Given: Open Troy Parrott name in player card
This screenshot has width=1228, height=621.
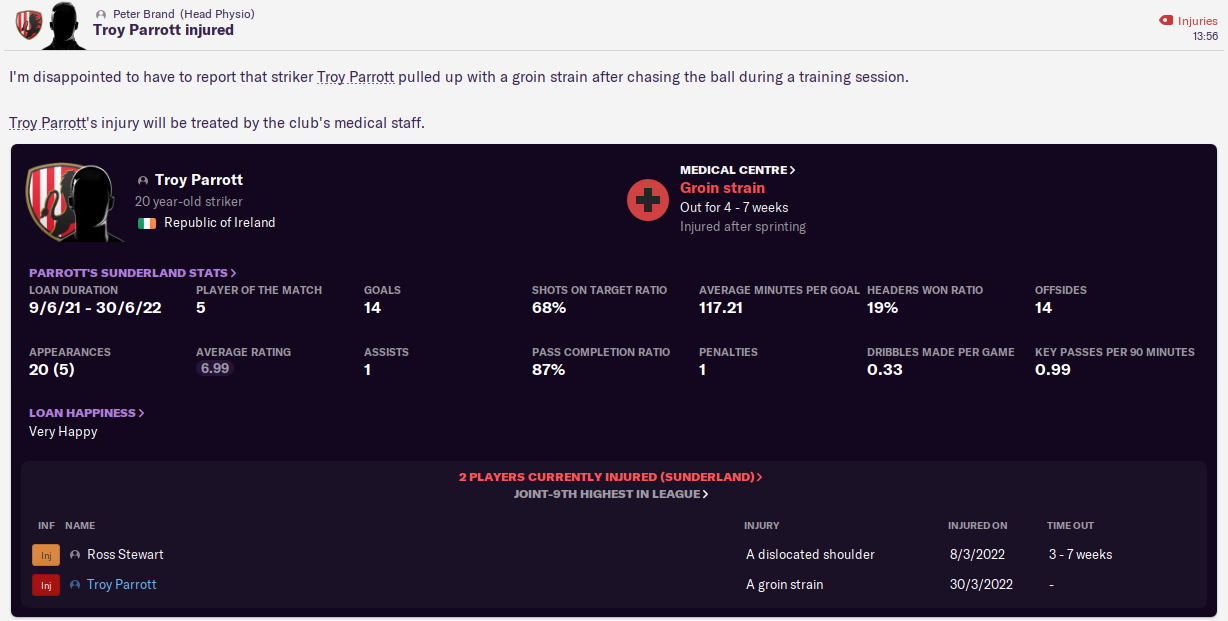Looking at the screenshot, I should tap(199, 180).
